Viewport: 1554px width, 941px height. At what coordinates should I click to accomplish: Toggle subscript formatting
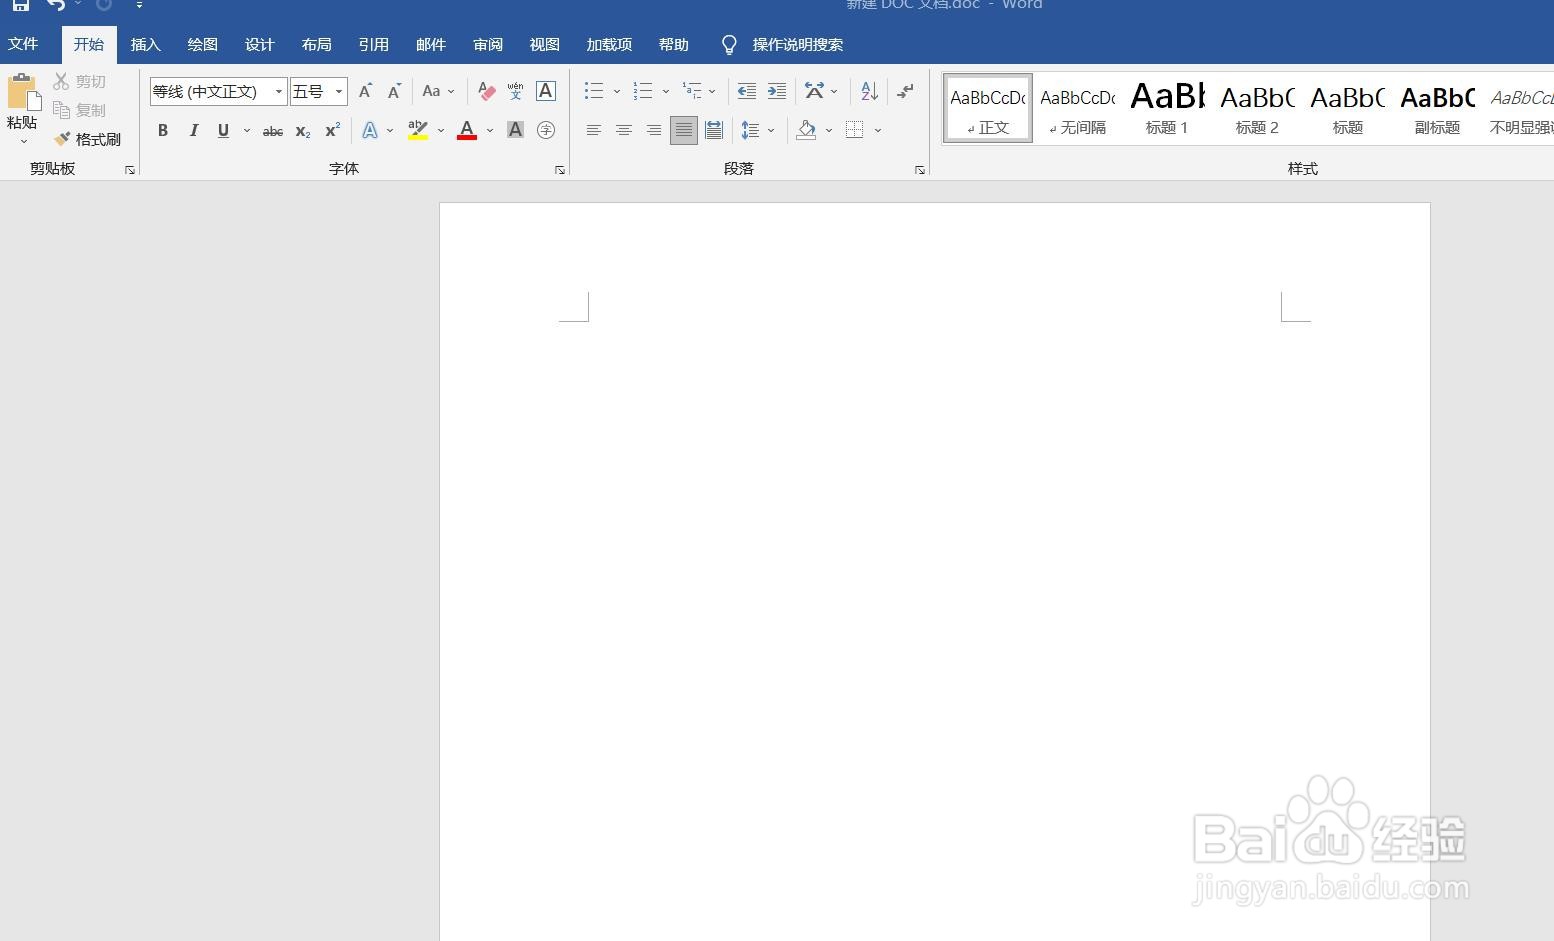click(302, 131)
